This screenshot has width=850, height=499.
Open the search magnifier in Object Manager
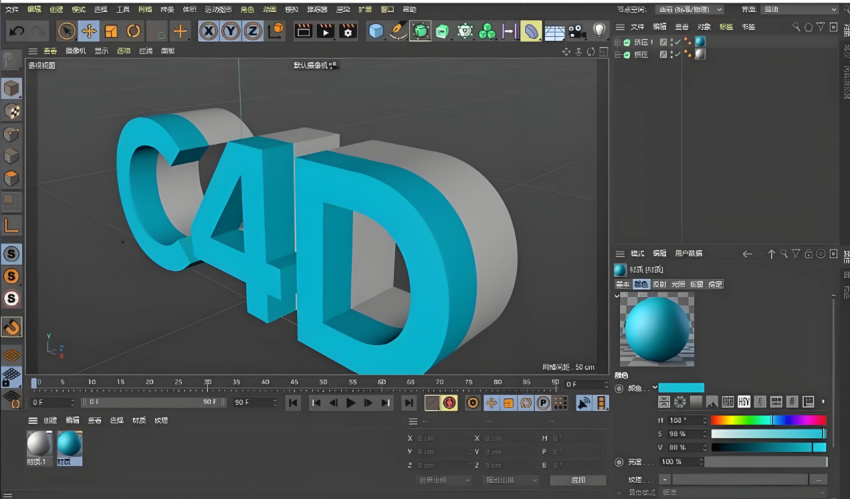click(796, 27)
